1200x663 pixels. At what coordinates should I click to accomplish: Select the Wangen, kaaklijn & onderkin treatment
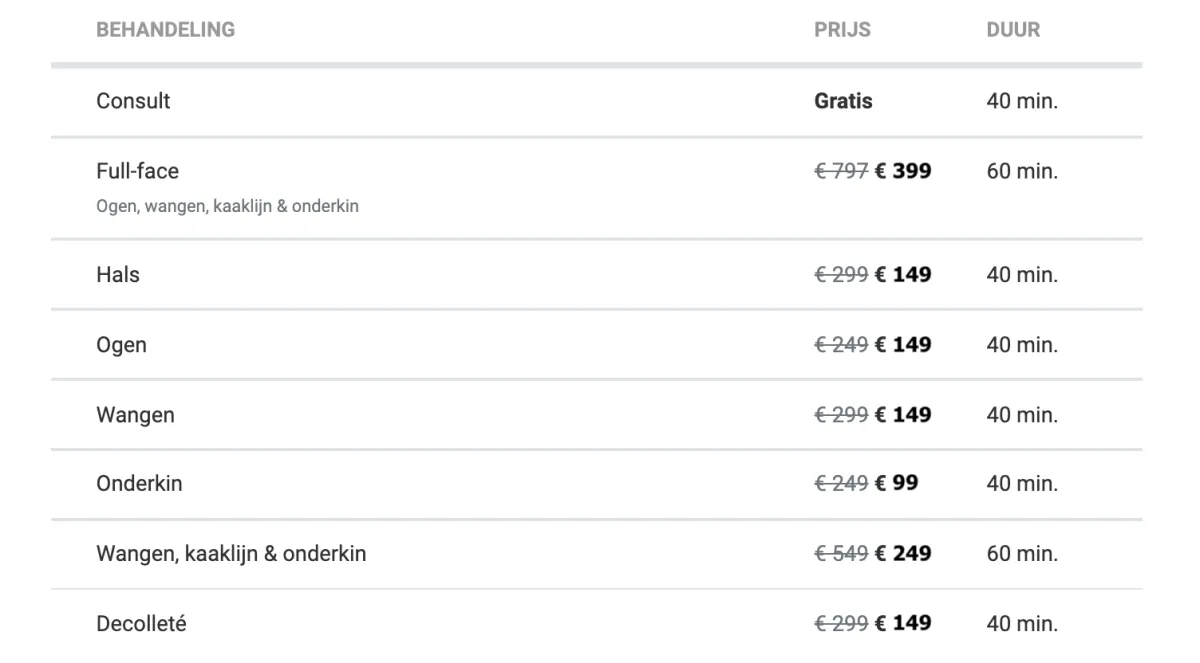pyautogui.click(x=231, y=553)
